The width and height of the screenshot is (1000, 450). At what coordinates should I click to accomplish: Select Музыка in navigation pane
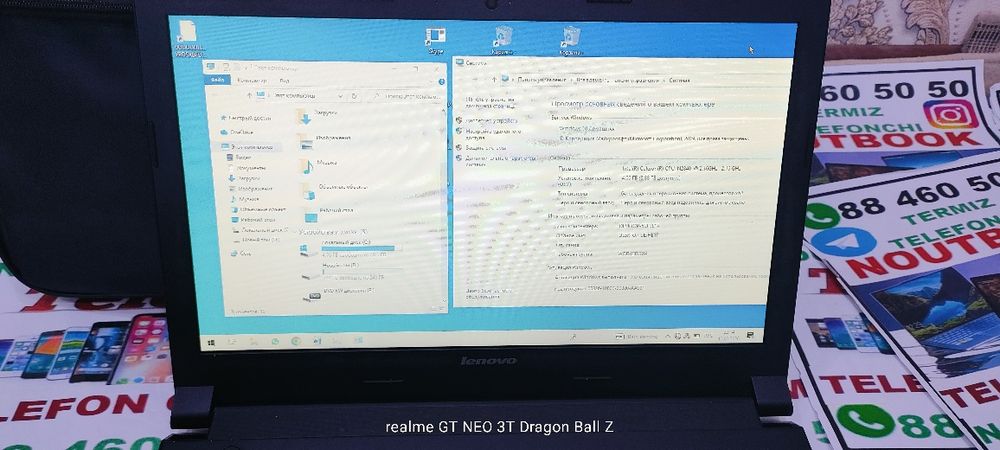(244, 199)
